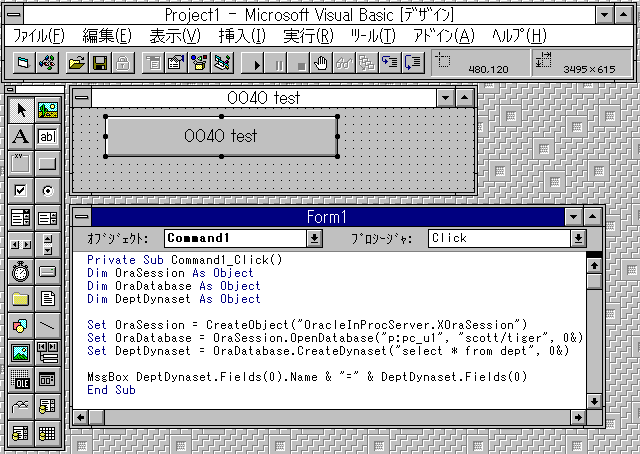
Task: Click the "0040 test" command button
Action: [x=221, y=136]
